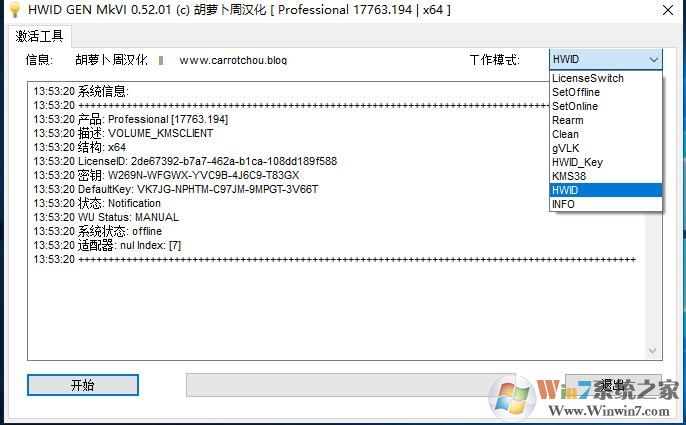Click the 密钥 W269N-WFGWX key line

tap(166, 175)
